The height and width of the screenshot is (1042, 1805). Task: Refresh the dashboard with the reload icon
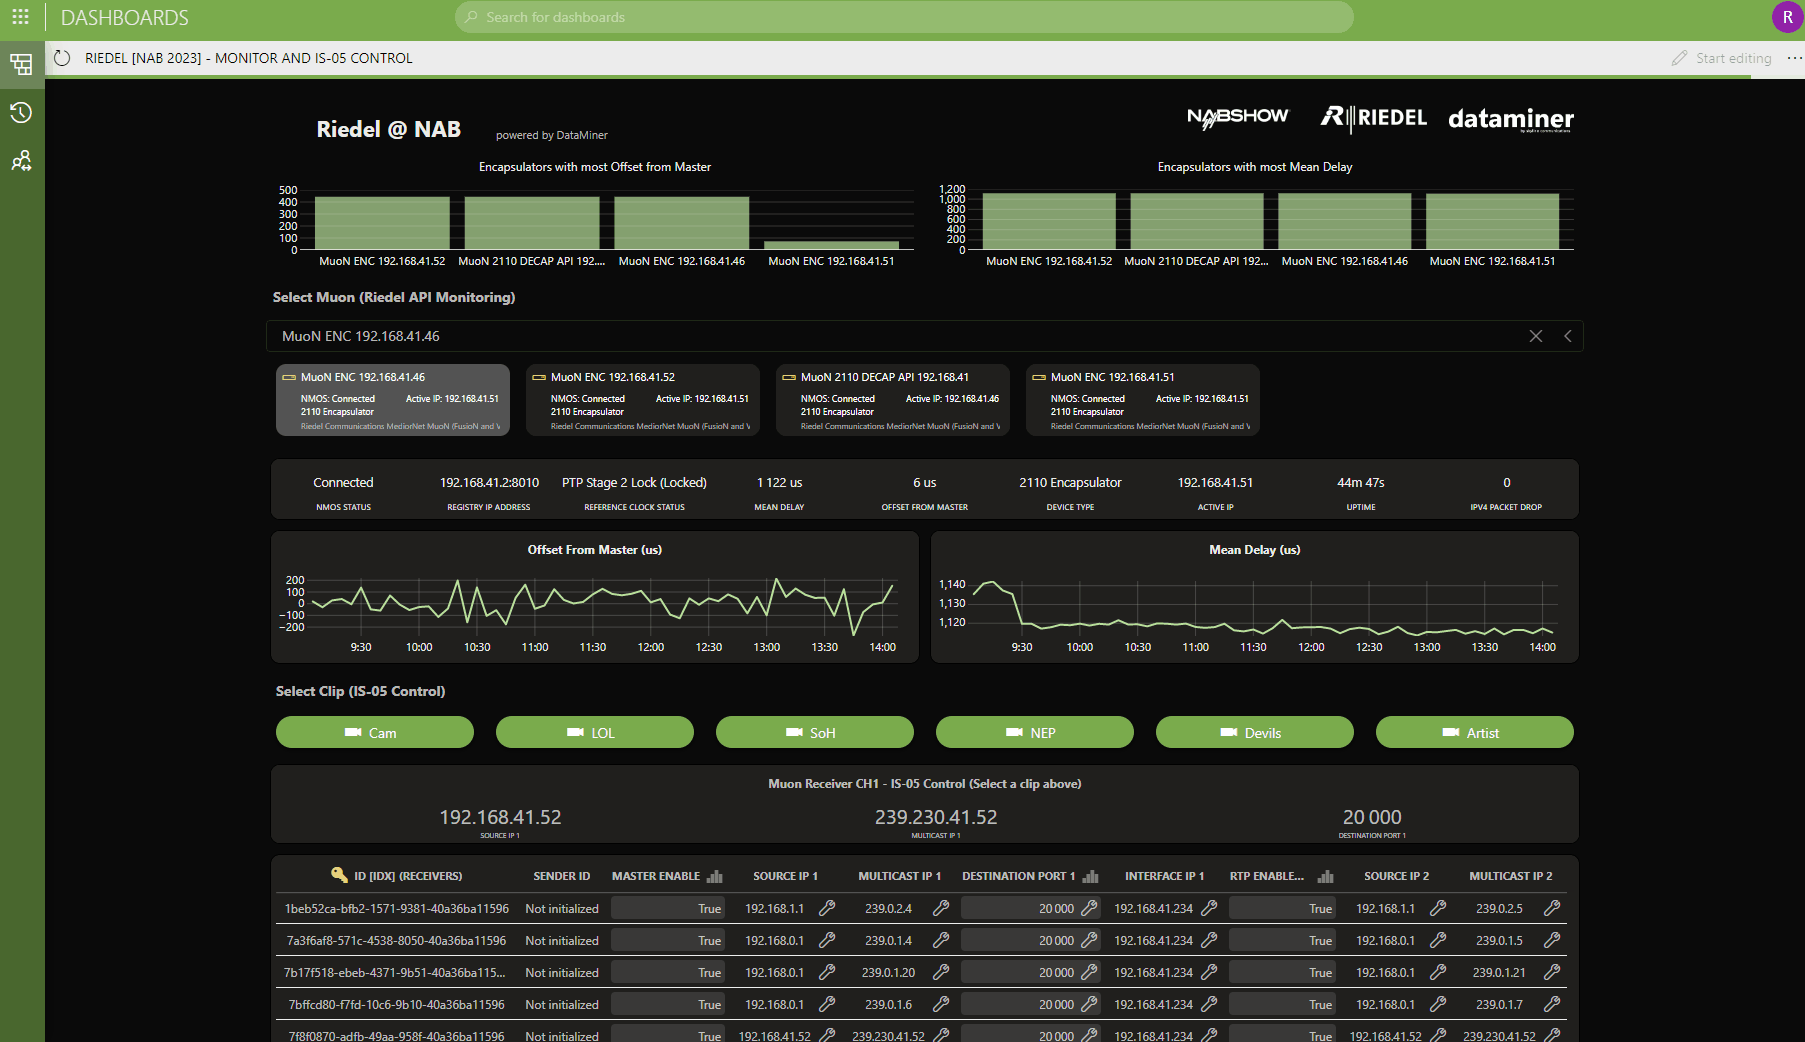pos(62,58)
